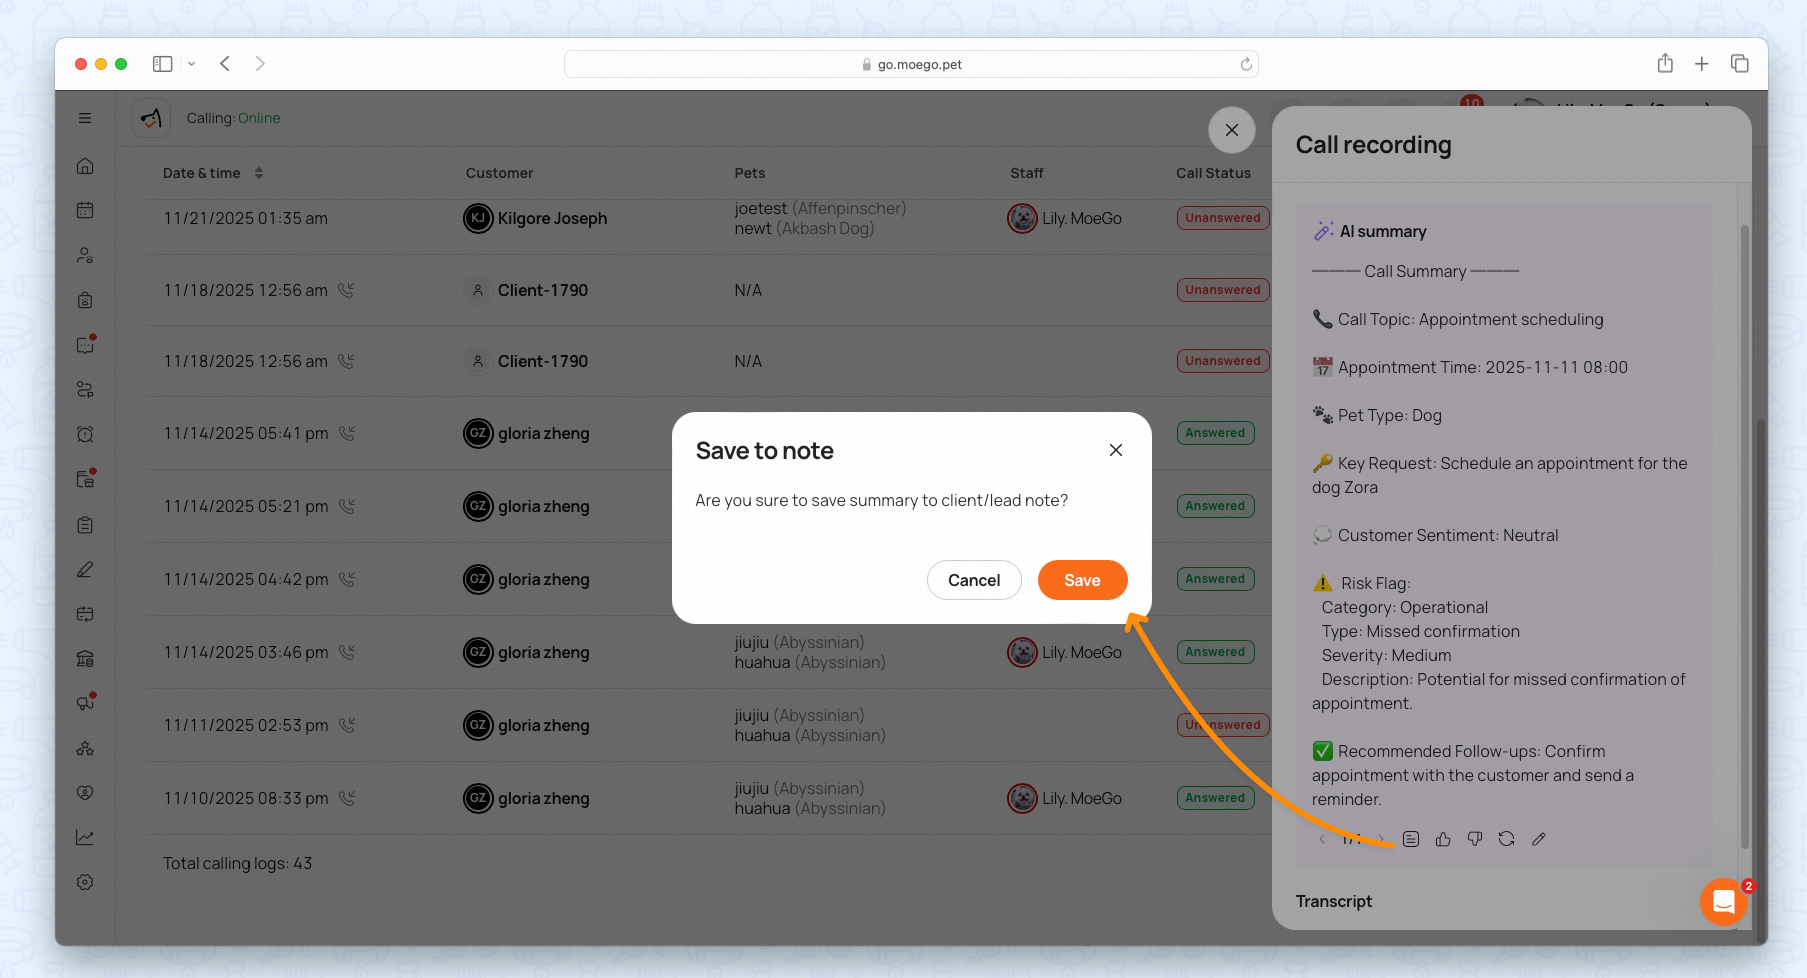
Task: Click the phone icon on the 11/10/2025 08:33 pm row
Action: pyautogui.click(x=347, y=798)
